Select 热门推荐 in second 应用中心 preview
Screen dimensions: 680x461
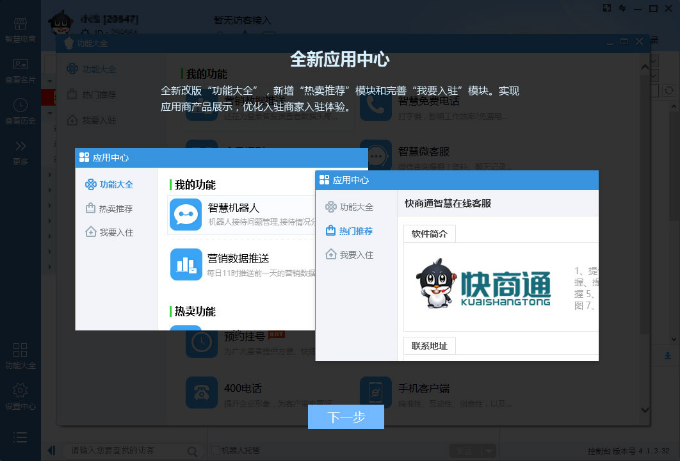tap(349, 231)
